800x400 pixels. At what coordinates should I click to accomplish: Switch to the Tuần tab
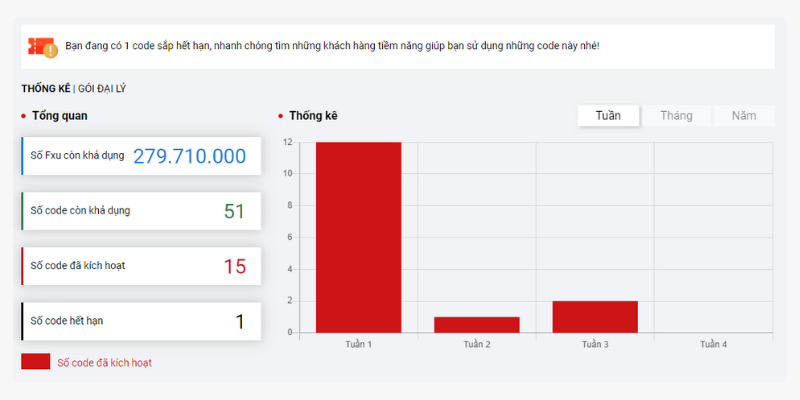tap(608, 116)
